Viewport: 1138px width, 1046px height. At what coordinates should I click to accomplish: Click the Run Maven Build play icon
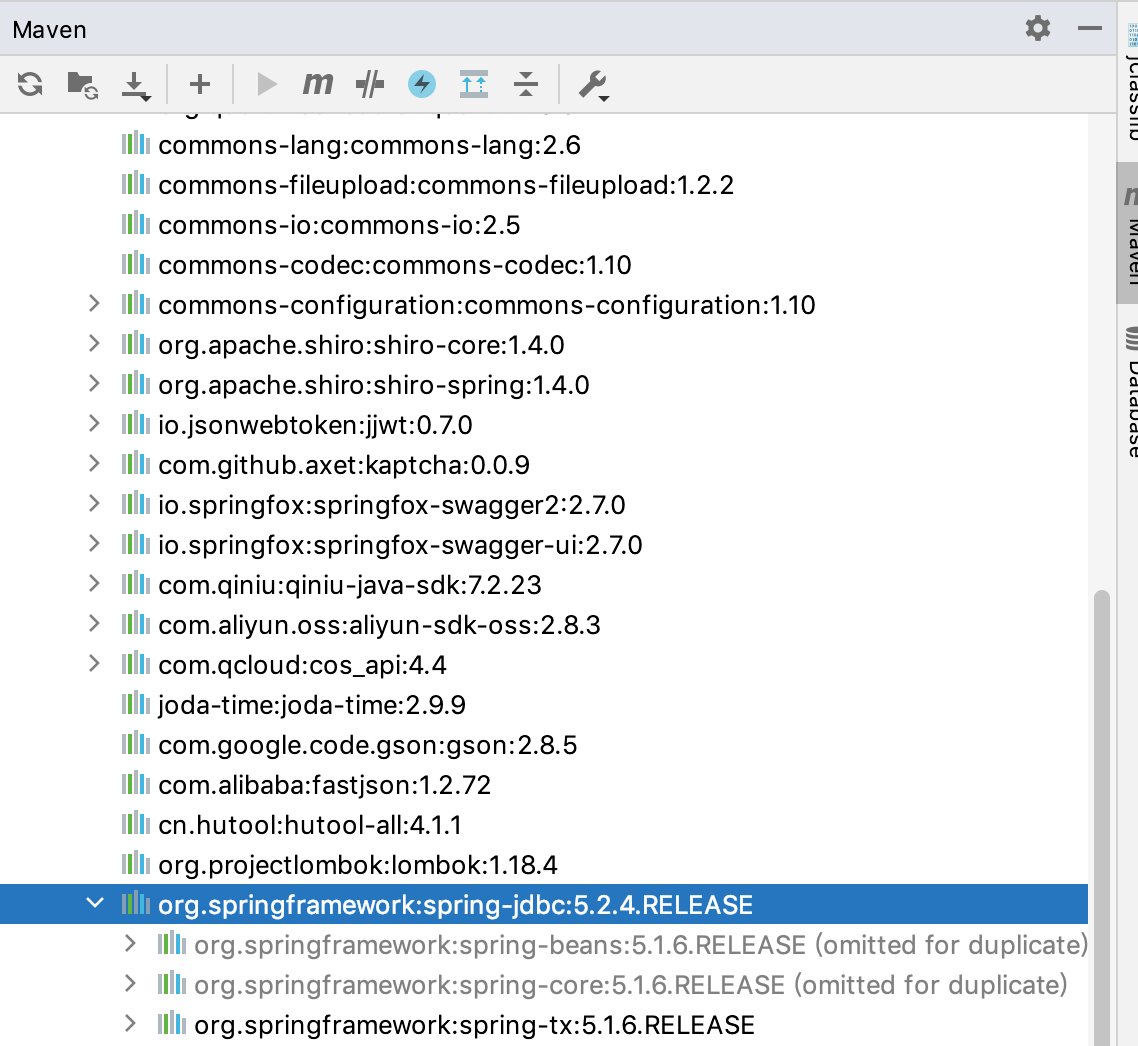266,84
